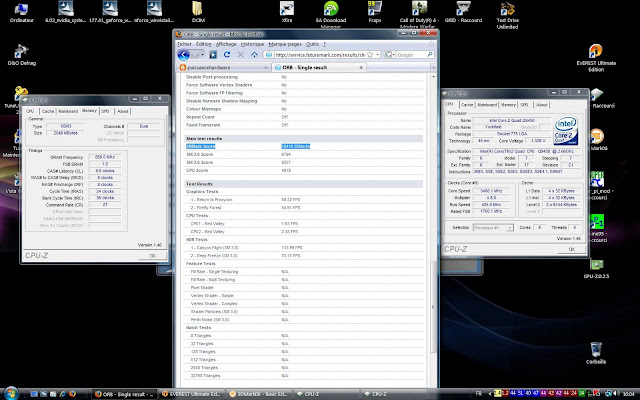Click the bookmark star in URL bar

tap(370, 55)
